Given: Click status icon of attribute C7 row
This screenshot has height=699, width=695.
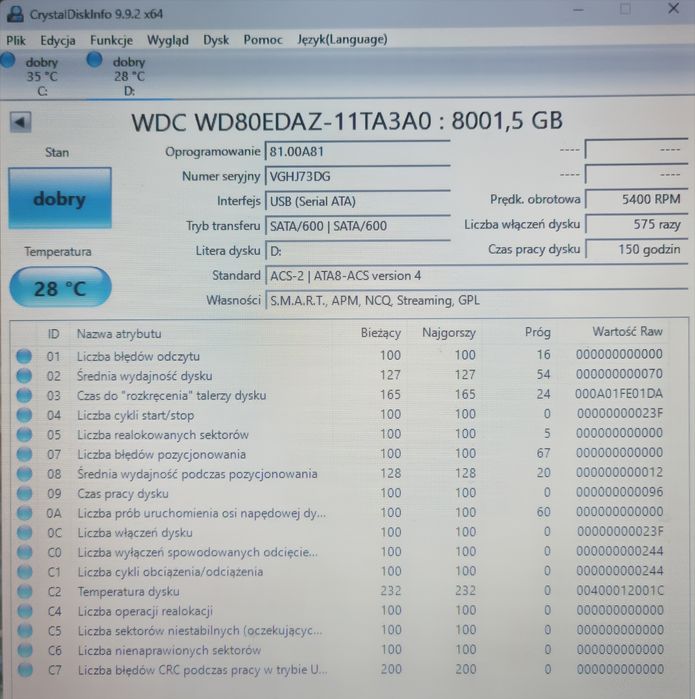Looking at the screenshot, I should pyautogui.click(x=25, y=670).
